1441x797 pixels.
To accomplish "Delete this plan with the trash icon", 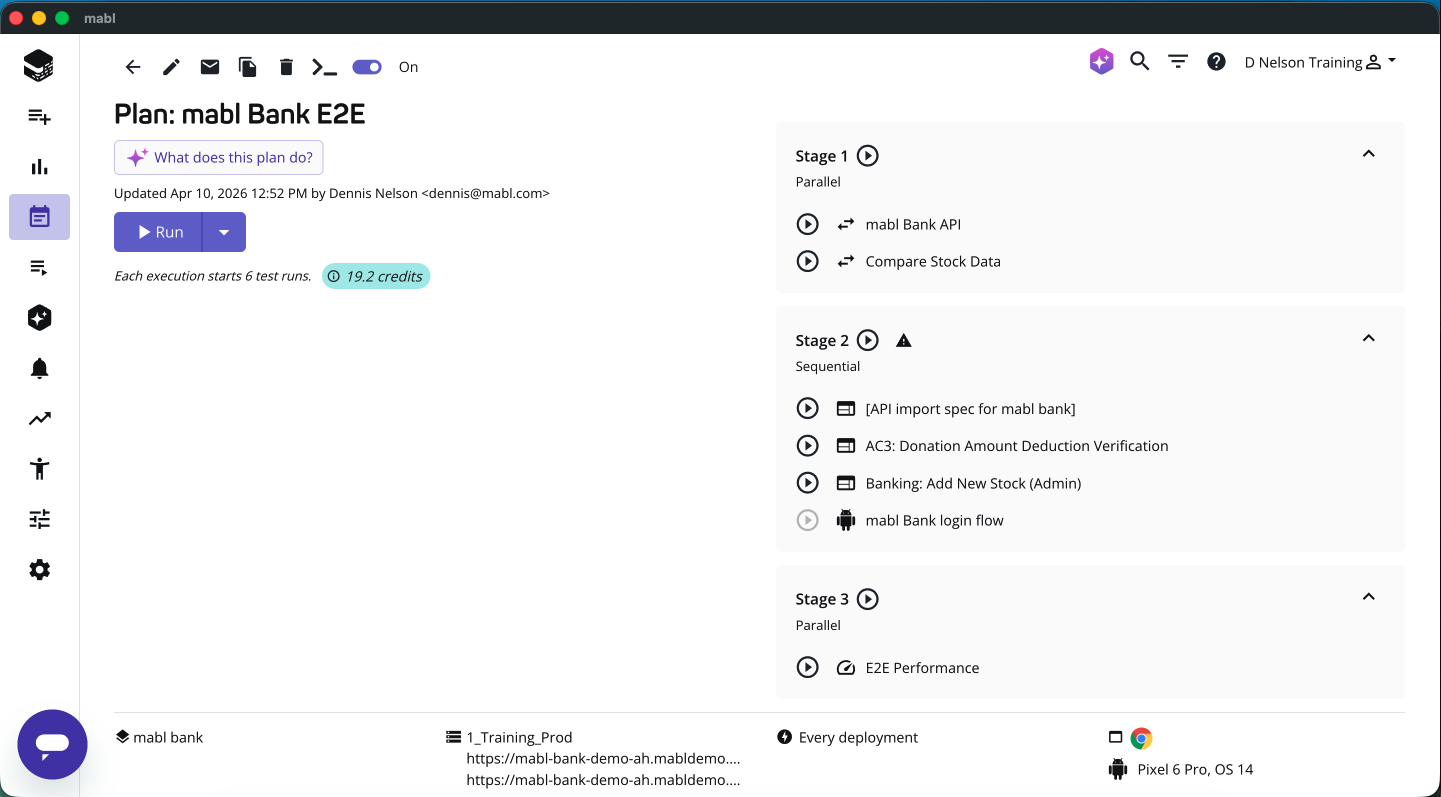I will coord(286,66).
